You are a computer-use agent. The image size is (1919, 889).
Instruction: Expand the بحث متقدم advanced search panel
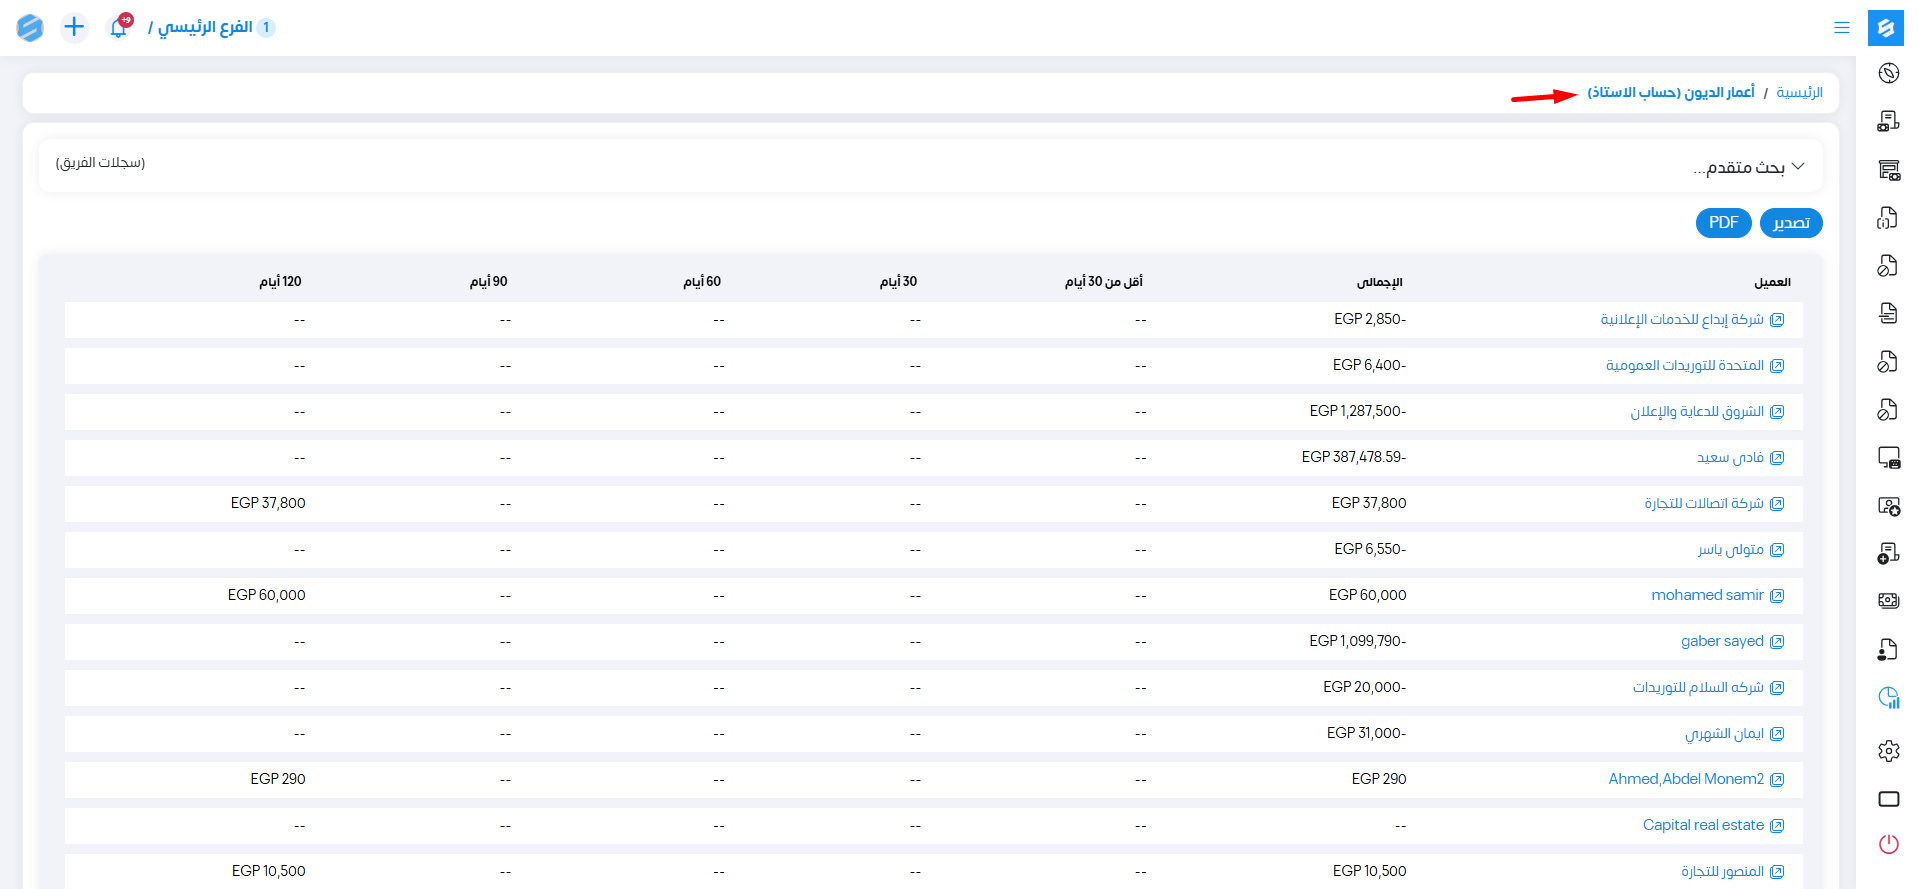click(x=1749, y=167)
